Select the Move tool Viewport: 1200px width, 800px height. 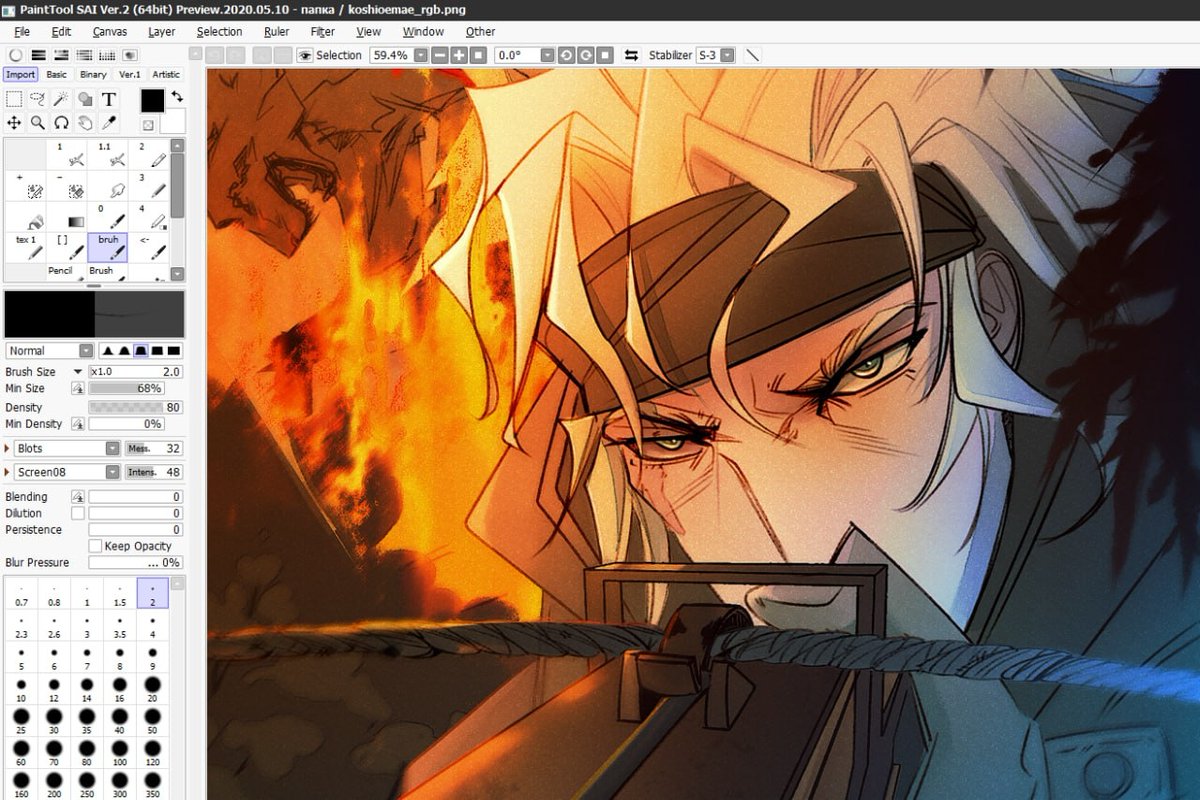tap(14, 122)
